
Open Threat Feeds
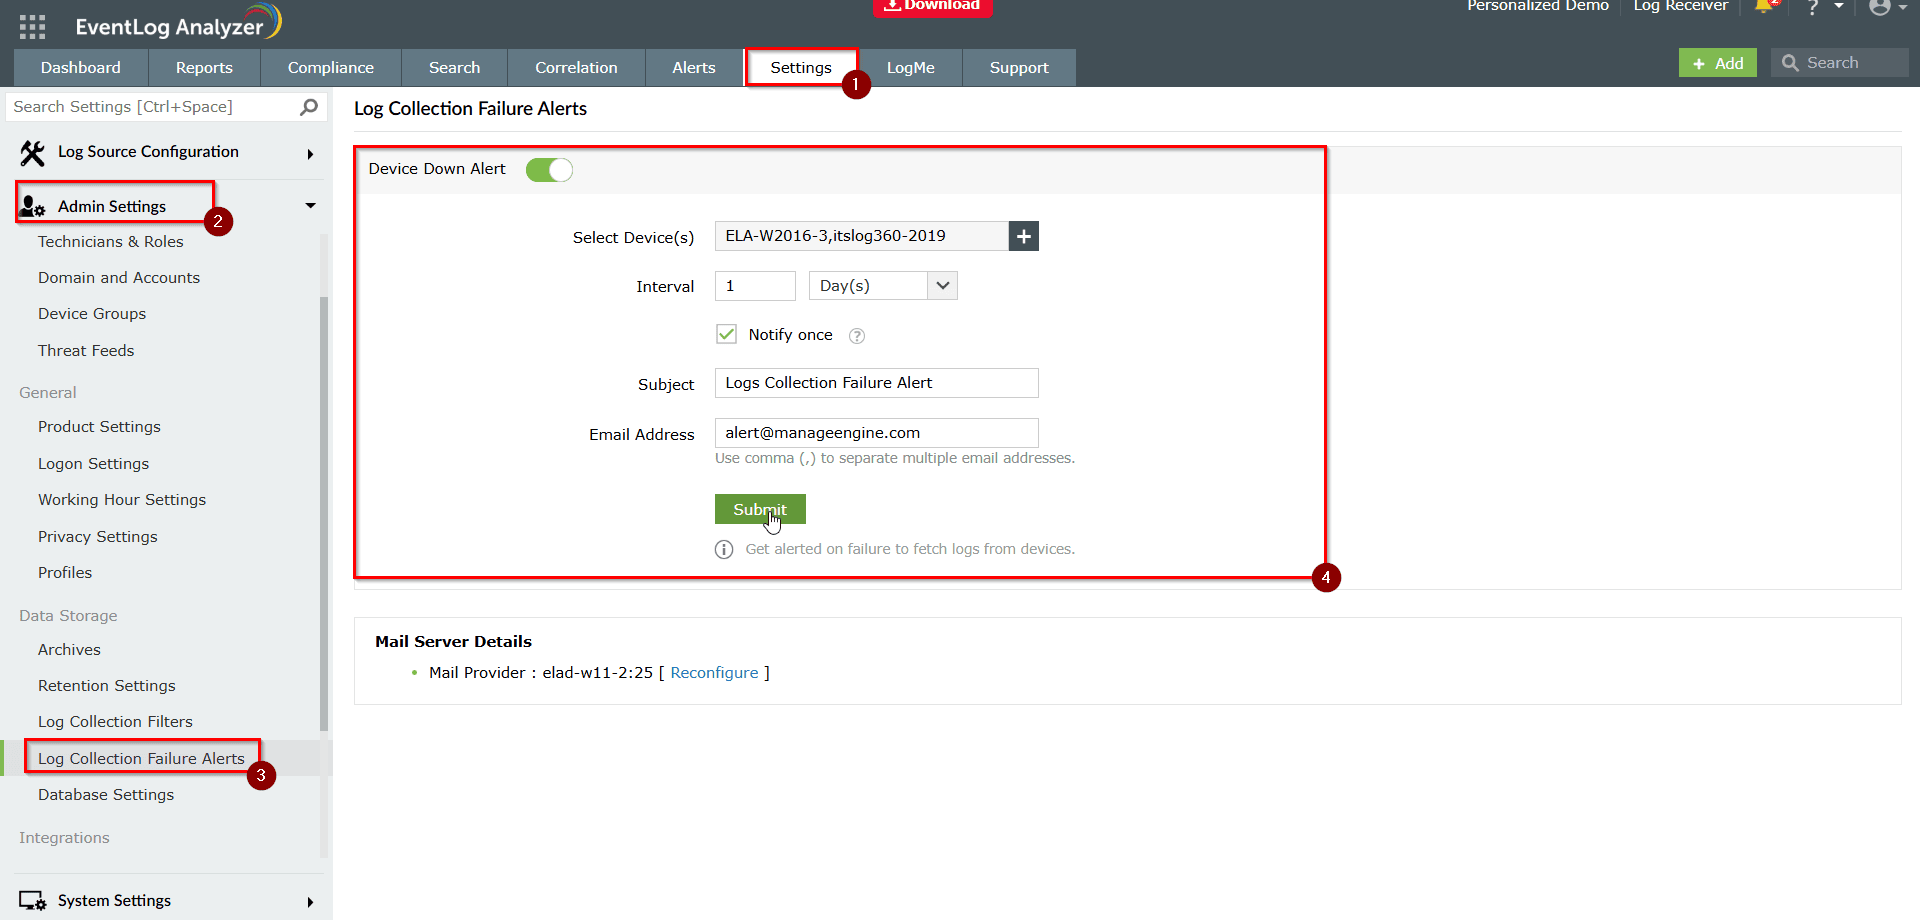(x=86, y=351)
